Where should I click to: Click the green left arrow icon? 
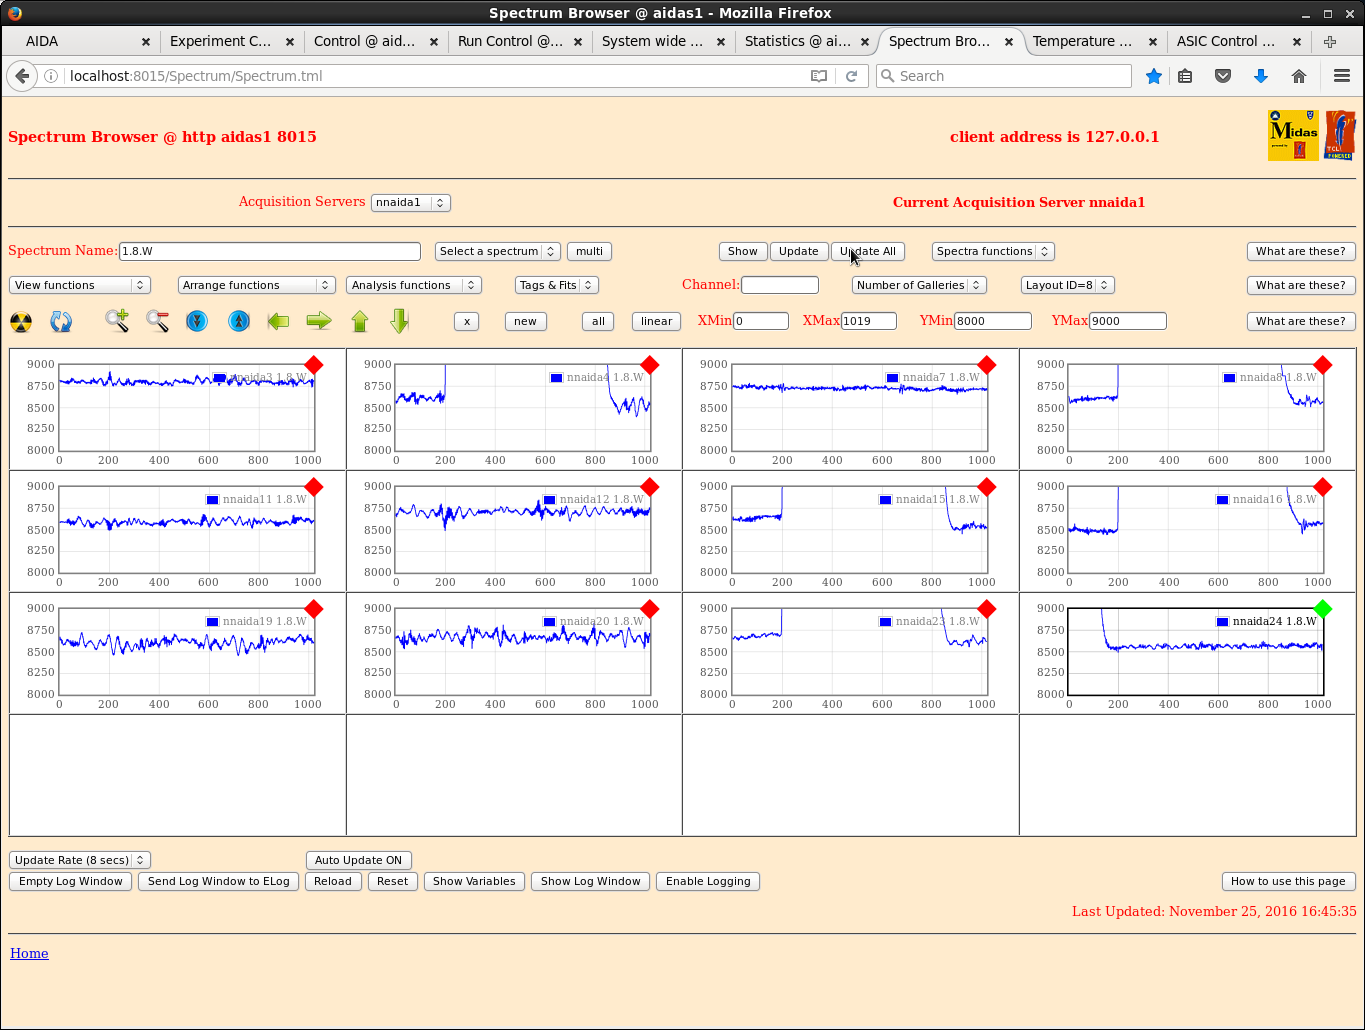(278, 321)
